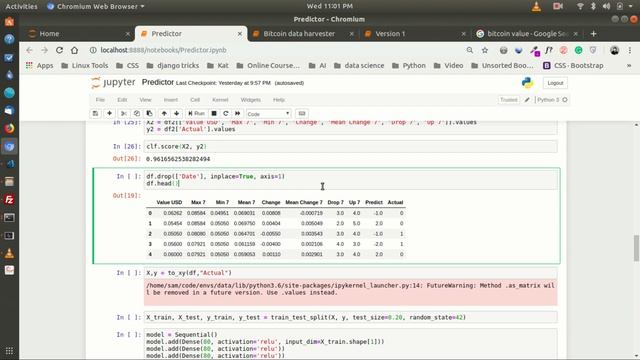
Task: Open the File menu in Jupyter
Action: pyautogui.click(x=100, y=100)
